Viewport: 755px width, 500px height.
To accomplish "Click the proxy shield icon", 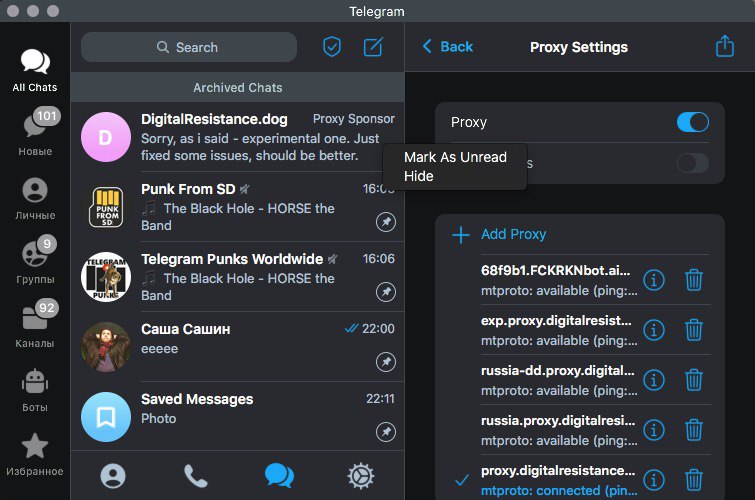I will click(332, 47).
